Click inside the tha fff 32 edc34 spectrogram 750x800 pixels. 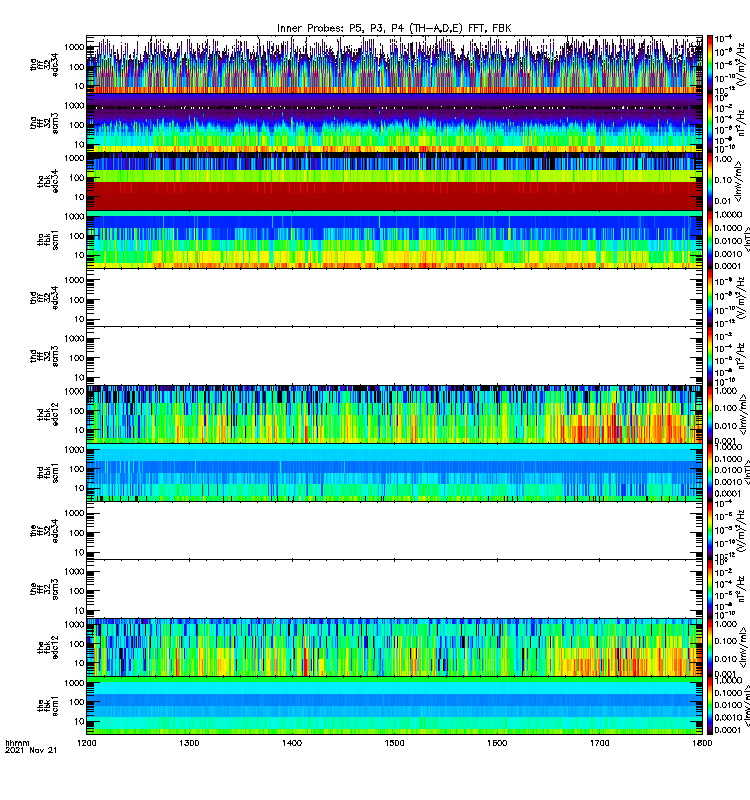coord(394,64)
